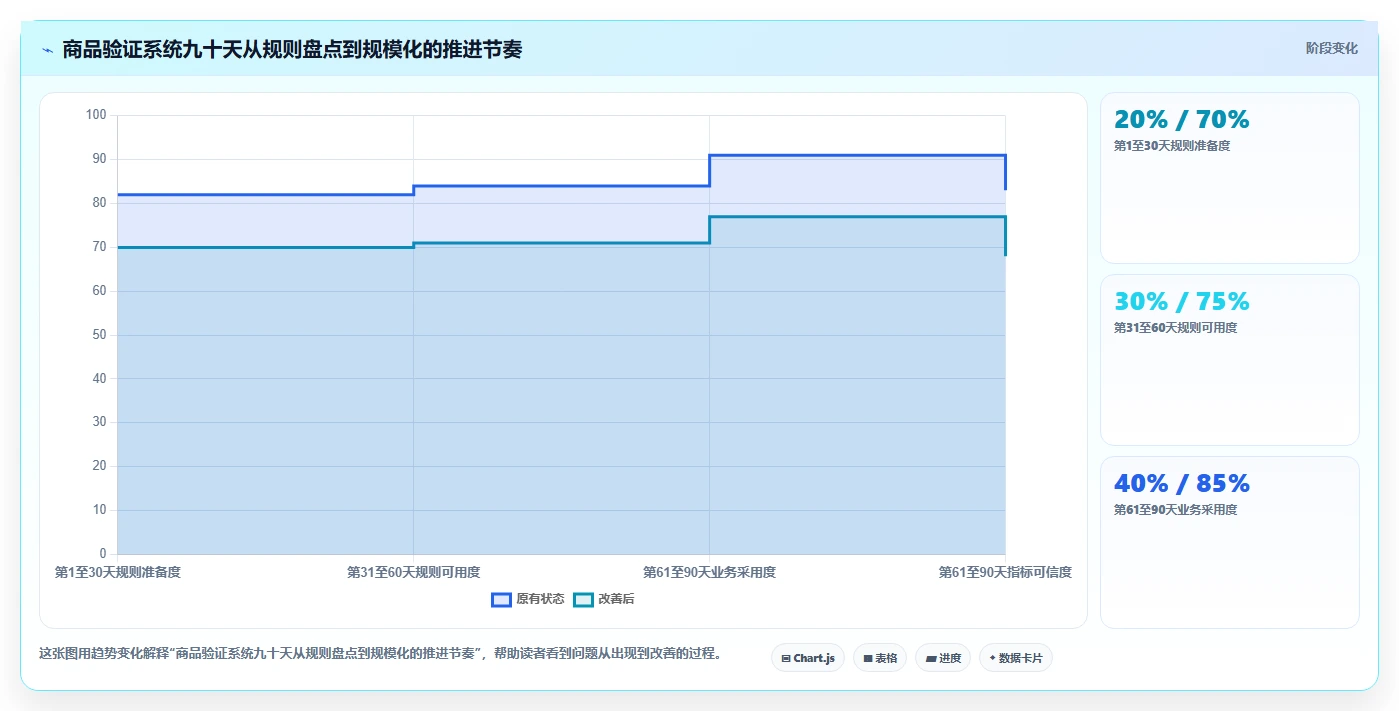The width and height of the screenshot is (1399, 711).
Task: Click the 第31至60天规则可用度 card caption
Action: [x=1175, y=328]
